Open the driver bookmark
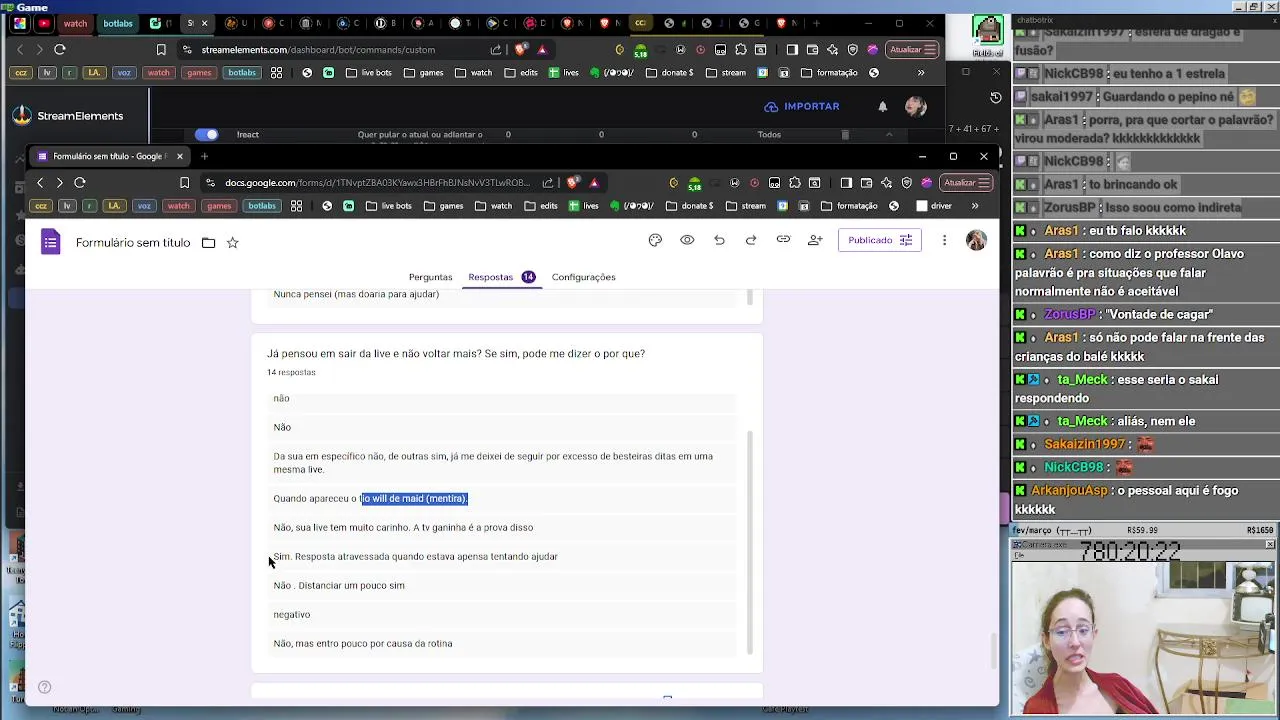The height and width of the screenshot is (720, 1280). [x=934, y=206]
